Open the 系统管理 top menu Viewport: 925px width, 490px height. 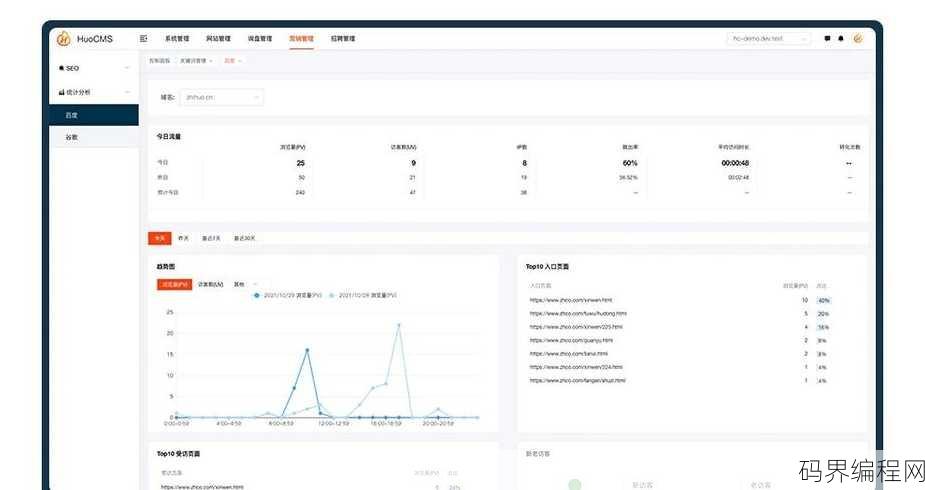(177, 38)
